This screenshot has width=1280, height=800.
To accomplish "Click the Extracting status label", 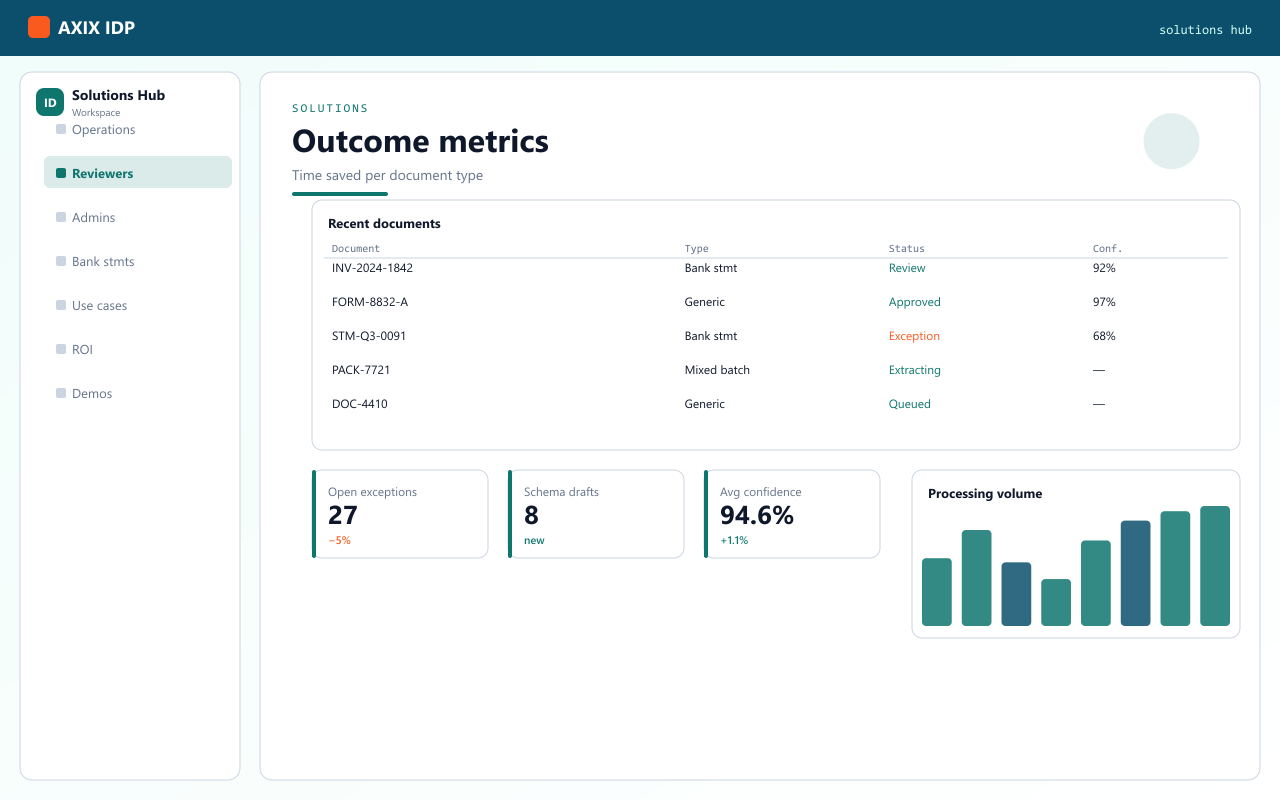I will 915,370.
